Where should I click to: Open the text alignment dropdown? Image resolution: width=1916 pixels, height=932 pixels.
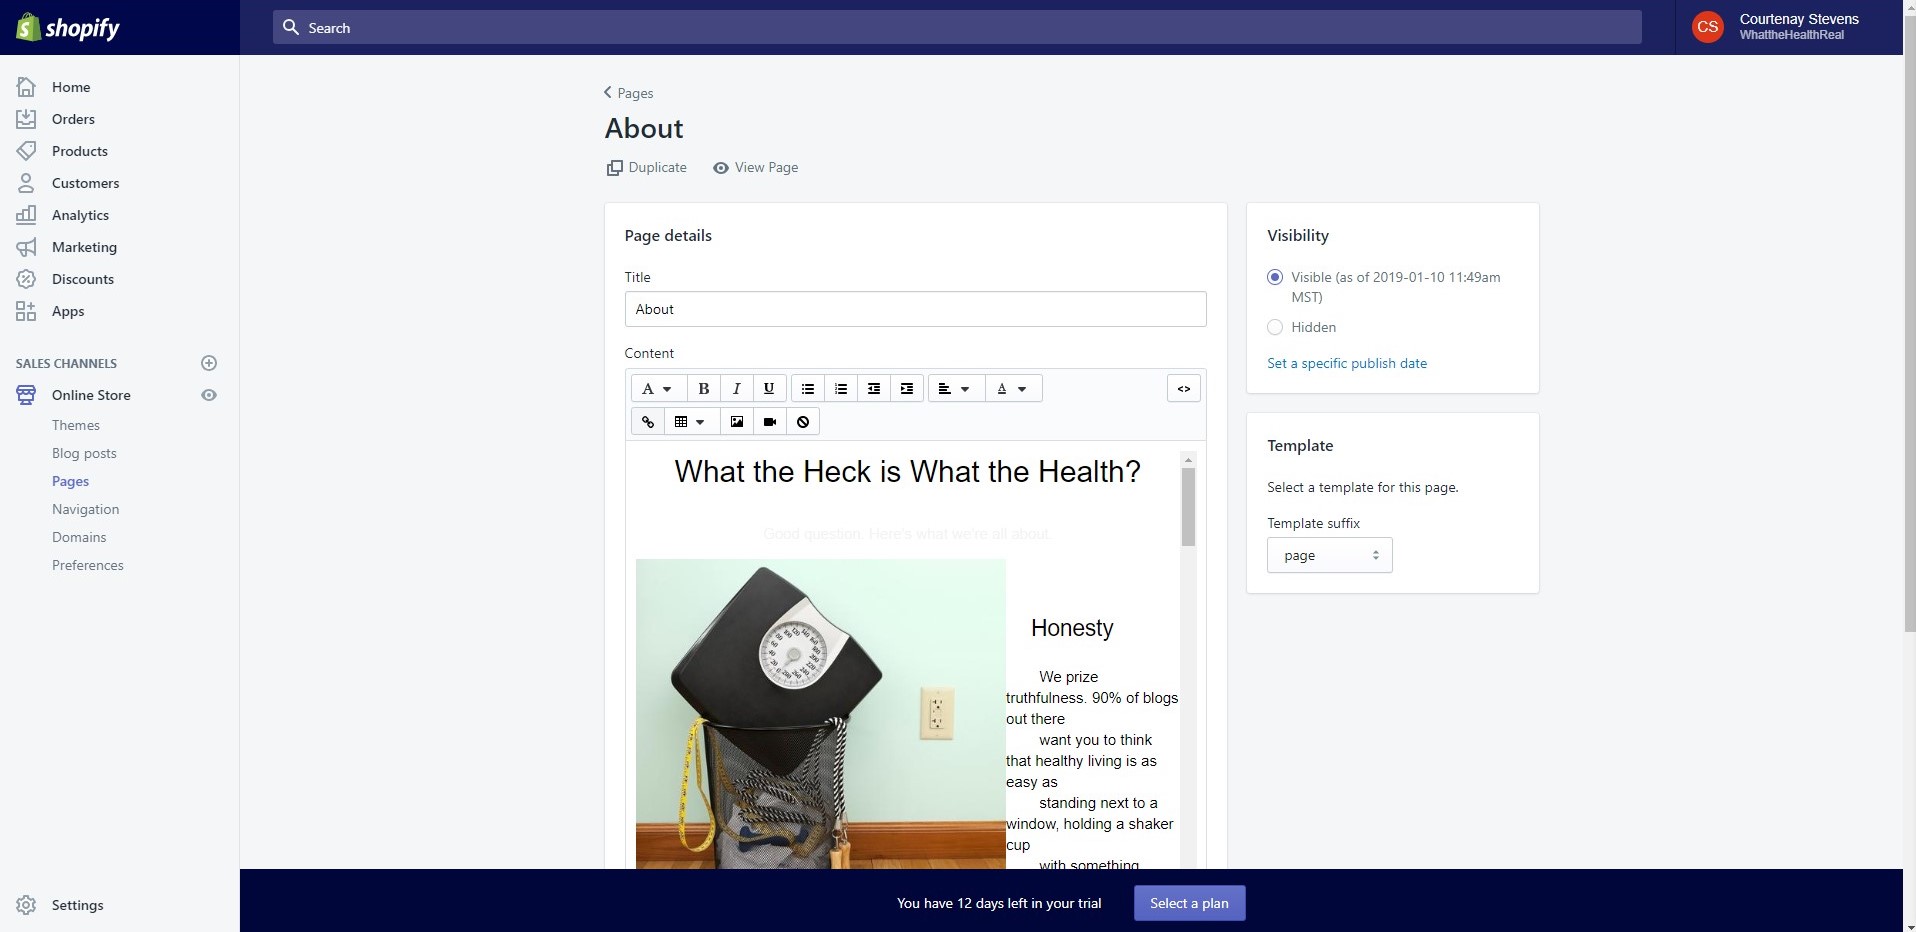(x=955, y=388)
